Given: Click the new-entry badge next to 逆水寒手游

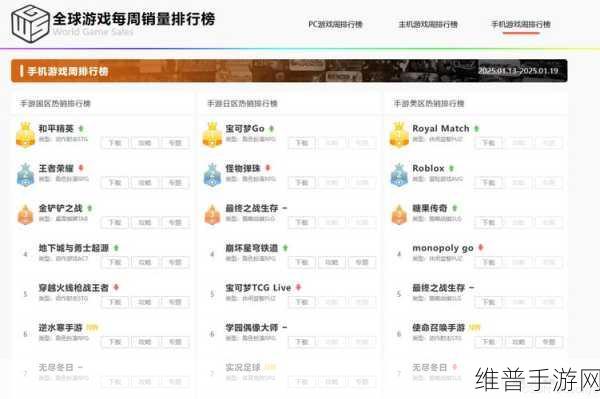Looking at the screenshot, I should point(92,327).
